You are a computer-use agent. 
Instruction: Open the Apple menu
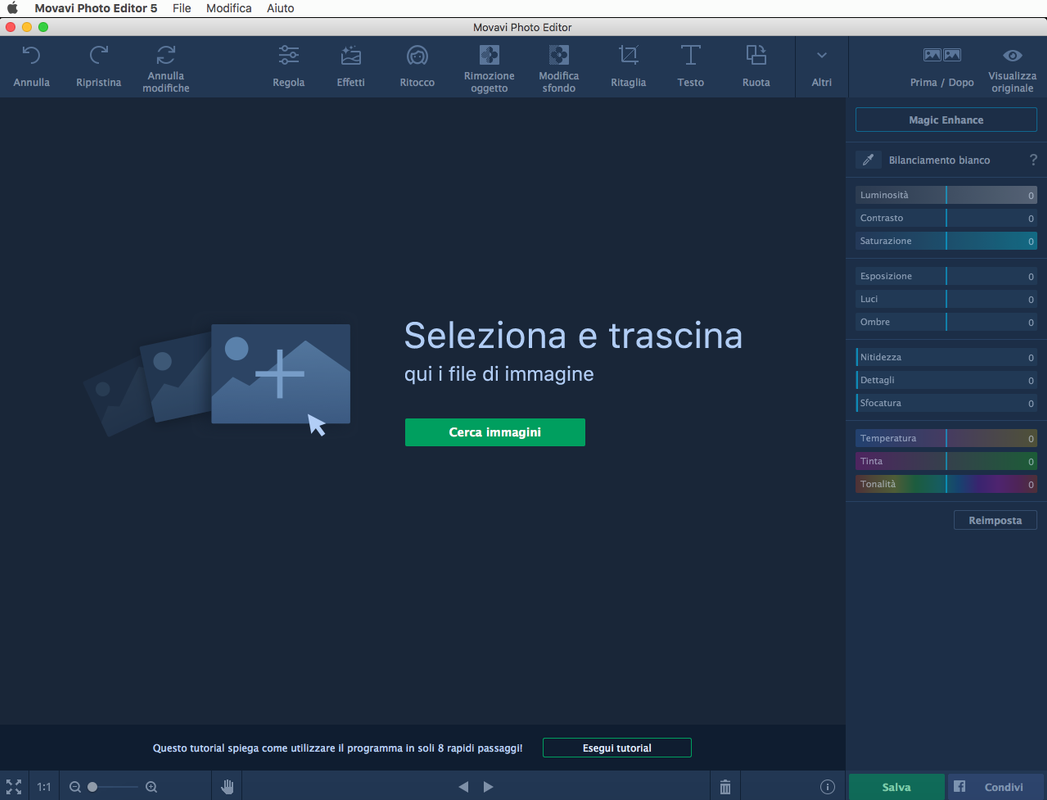click(13, 8)
